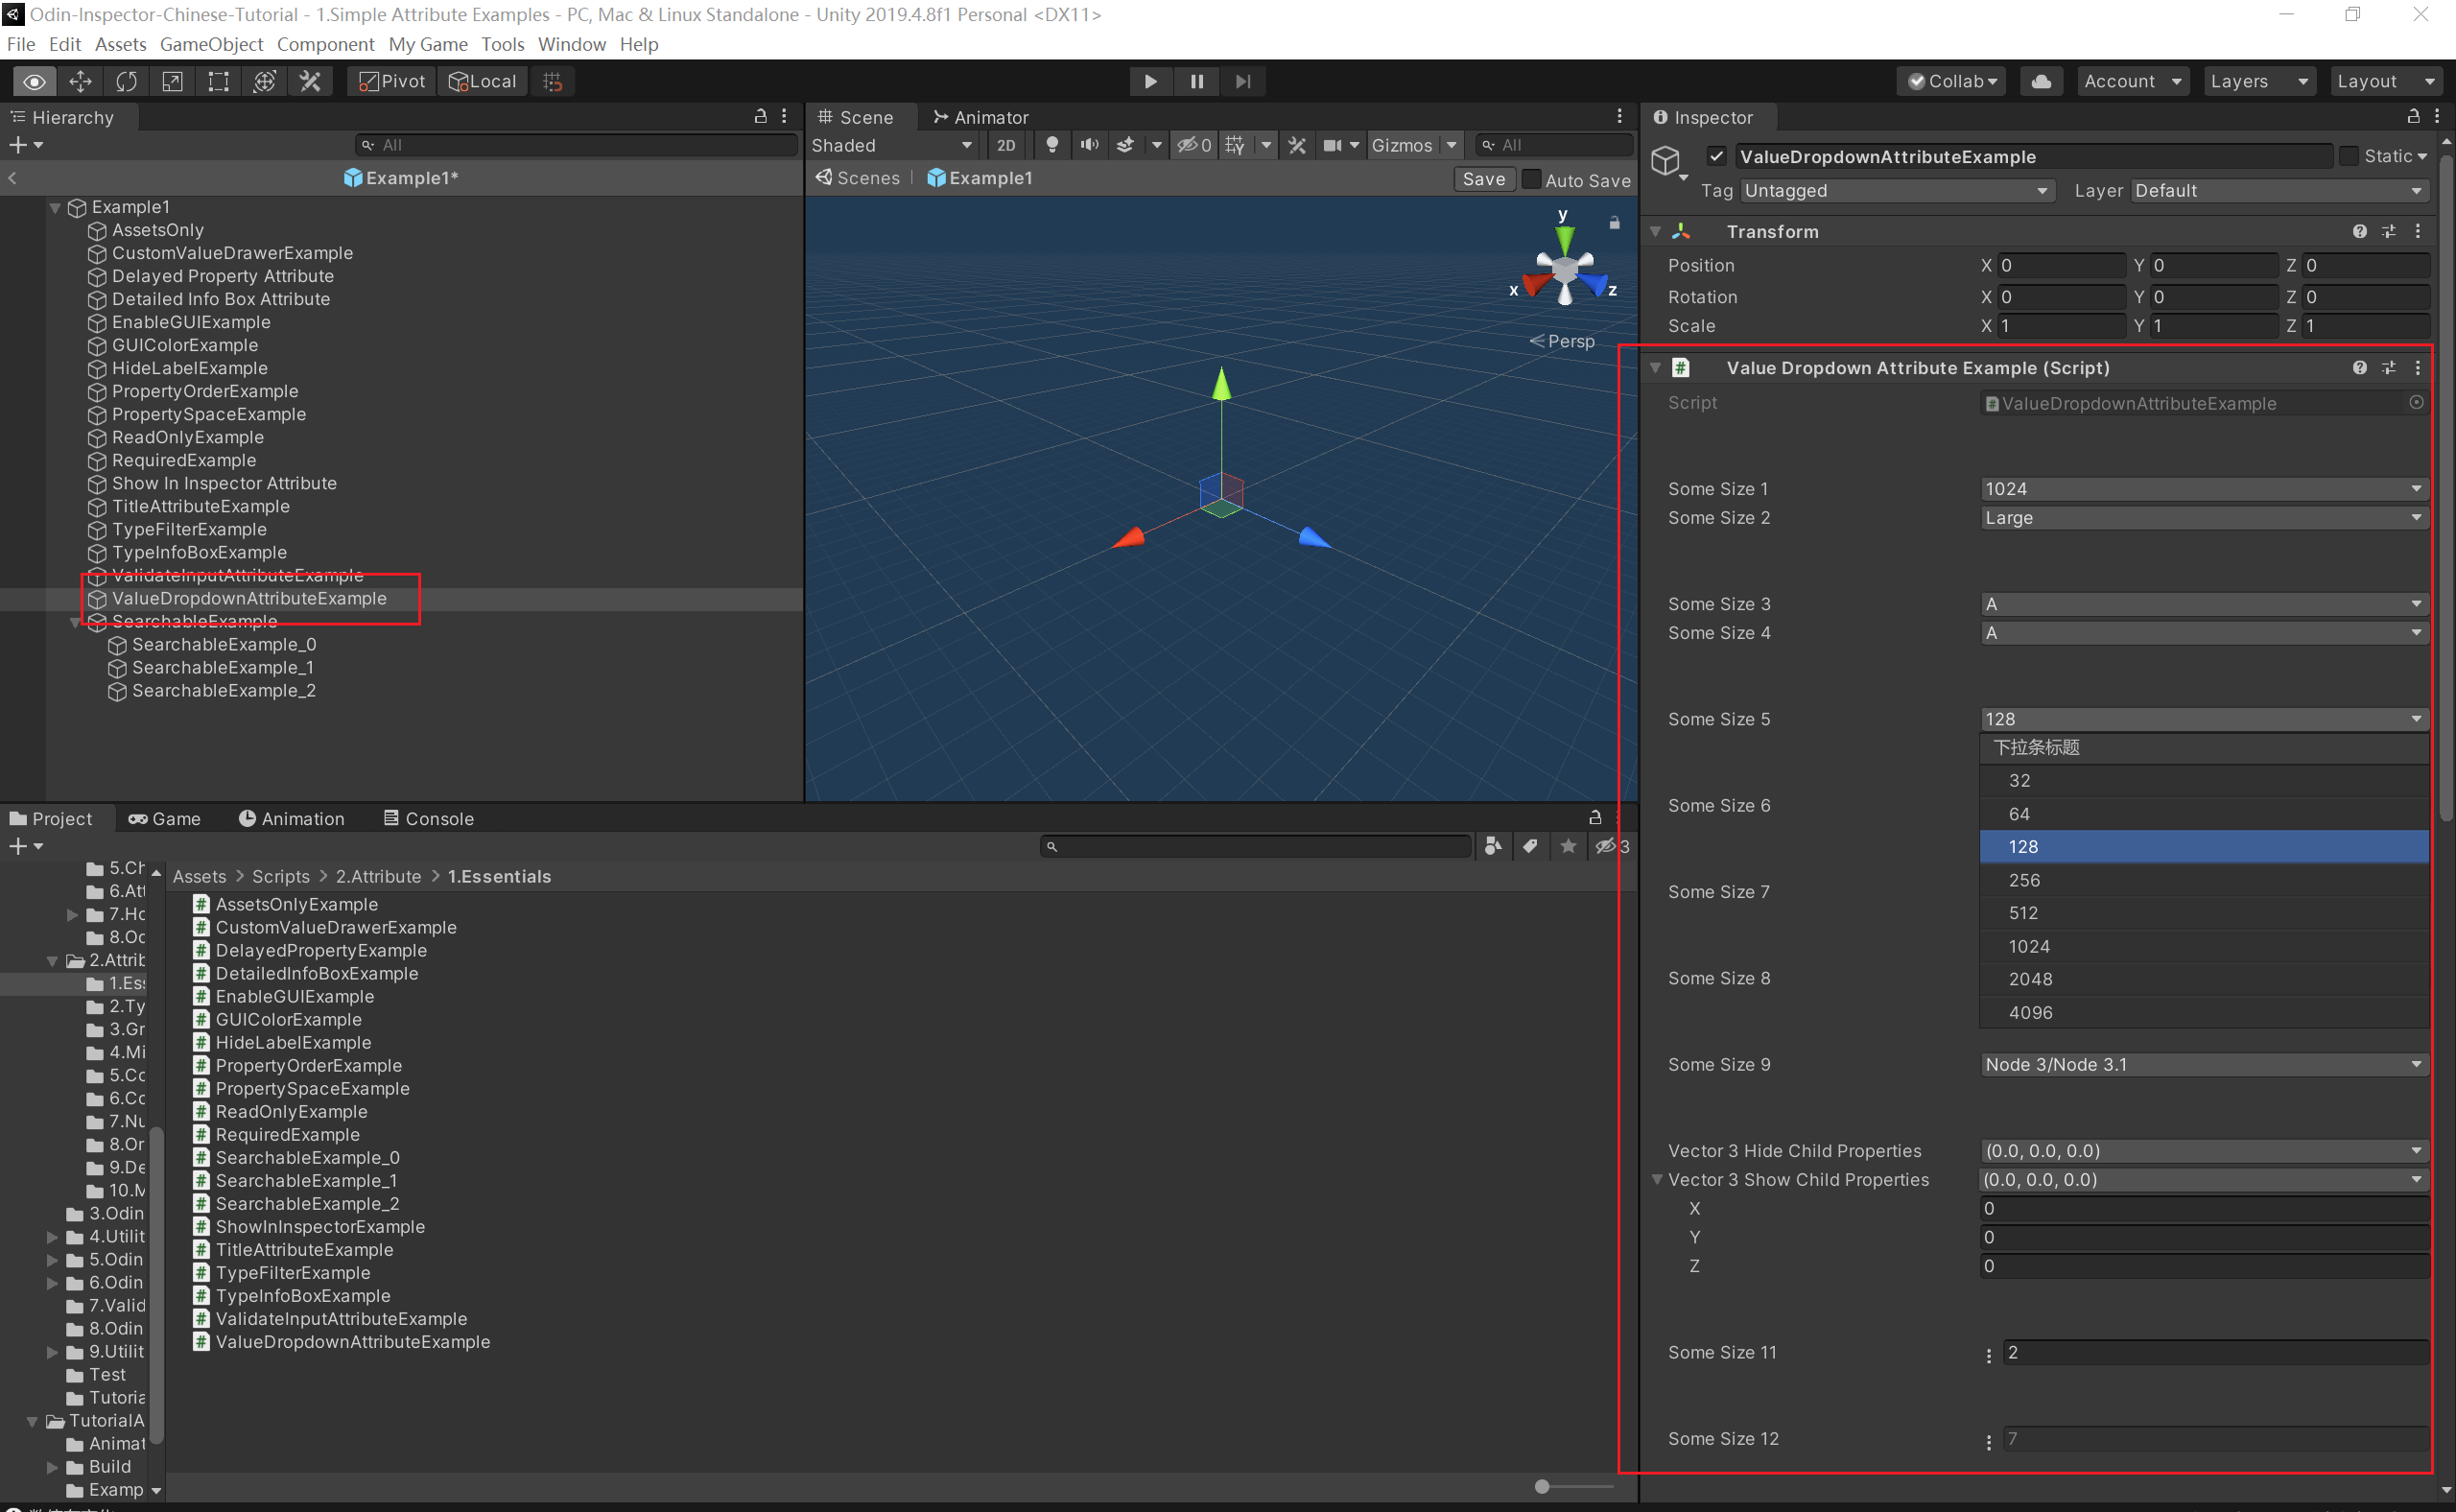This screenshot has width=2456, height=1512.
Task: Open the Window menu
Action: tap(571, 44)
